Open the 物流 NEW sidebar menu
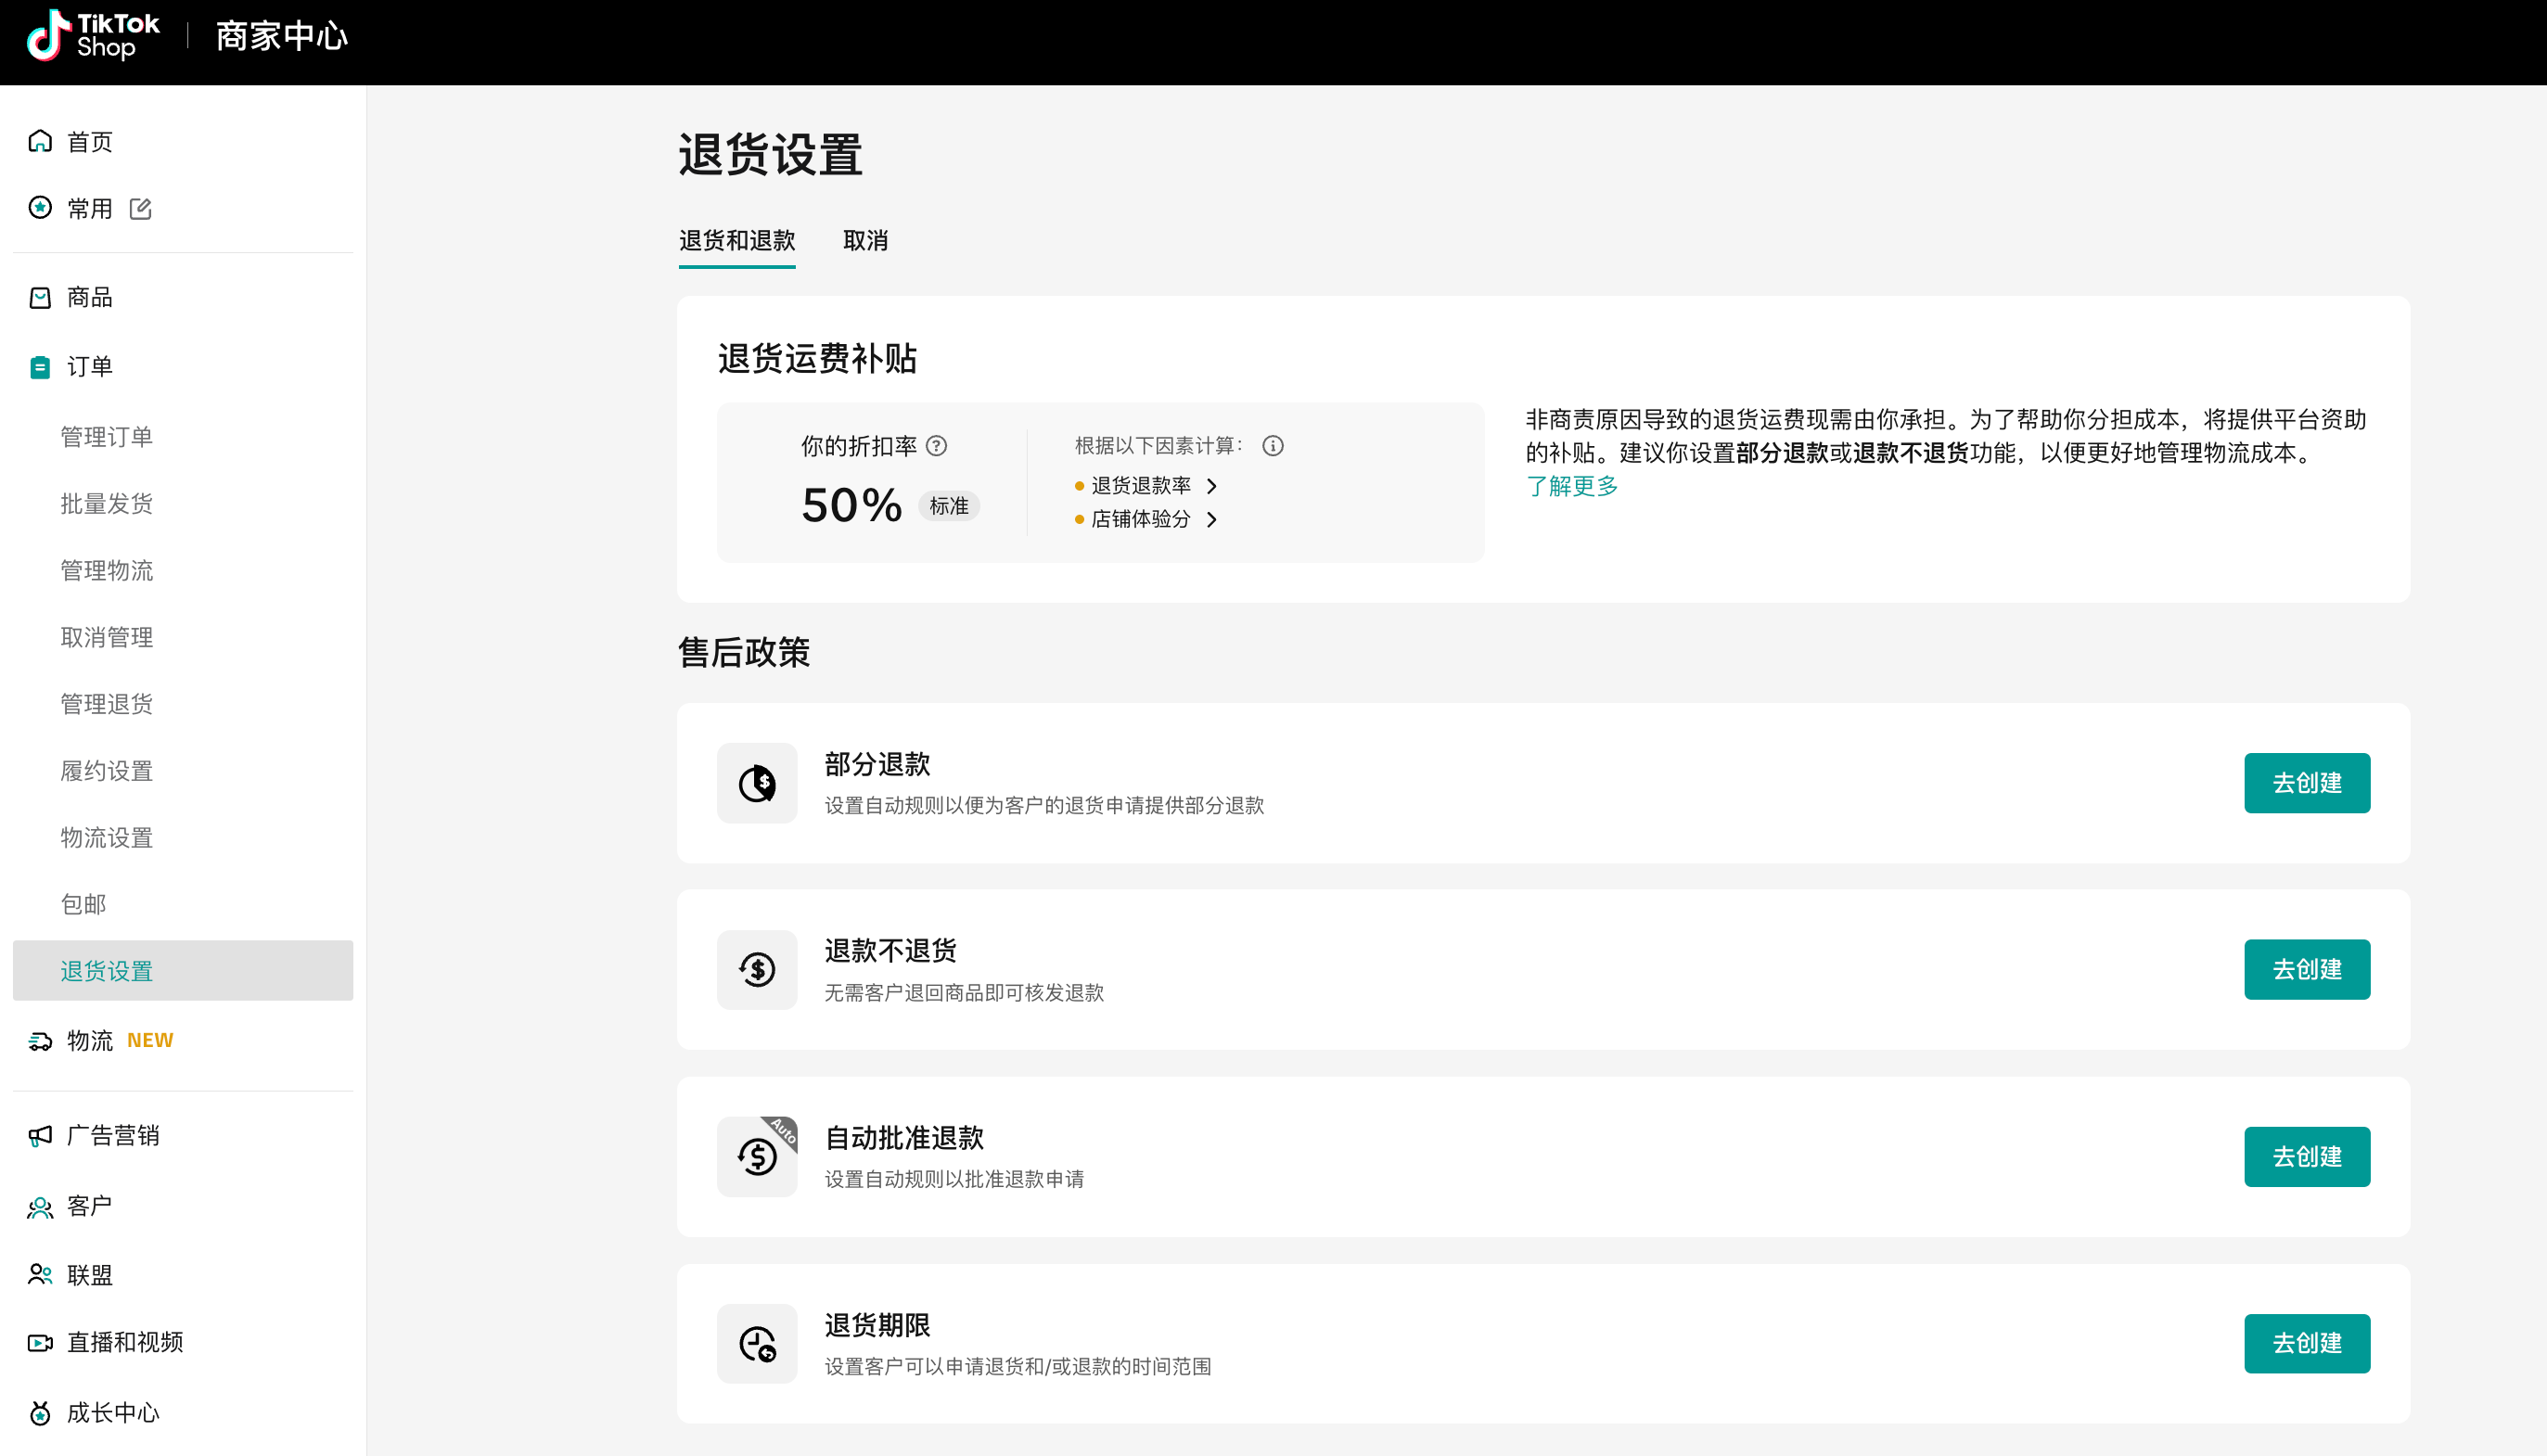Screen dimensions: 2547x1456 (x=90, y=1041)
